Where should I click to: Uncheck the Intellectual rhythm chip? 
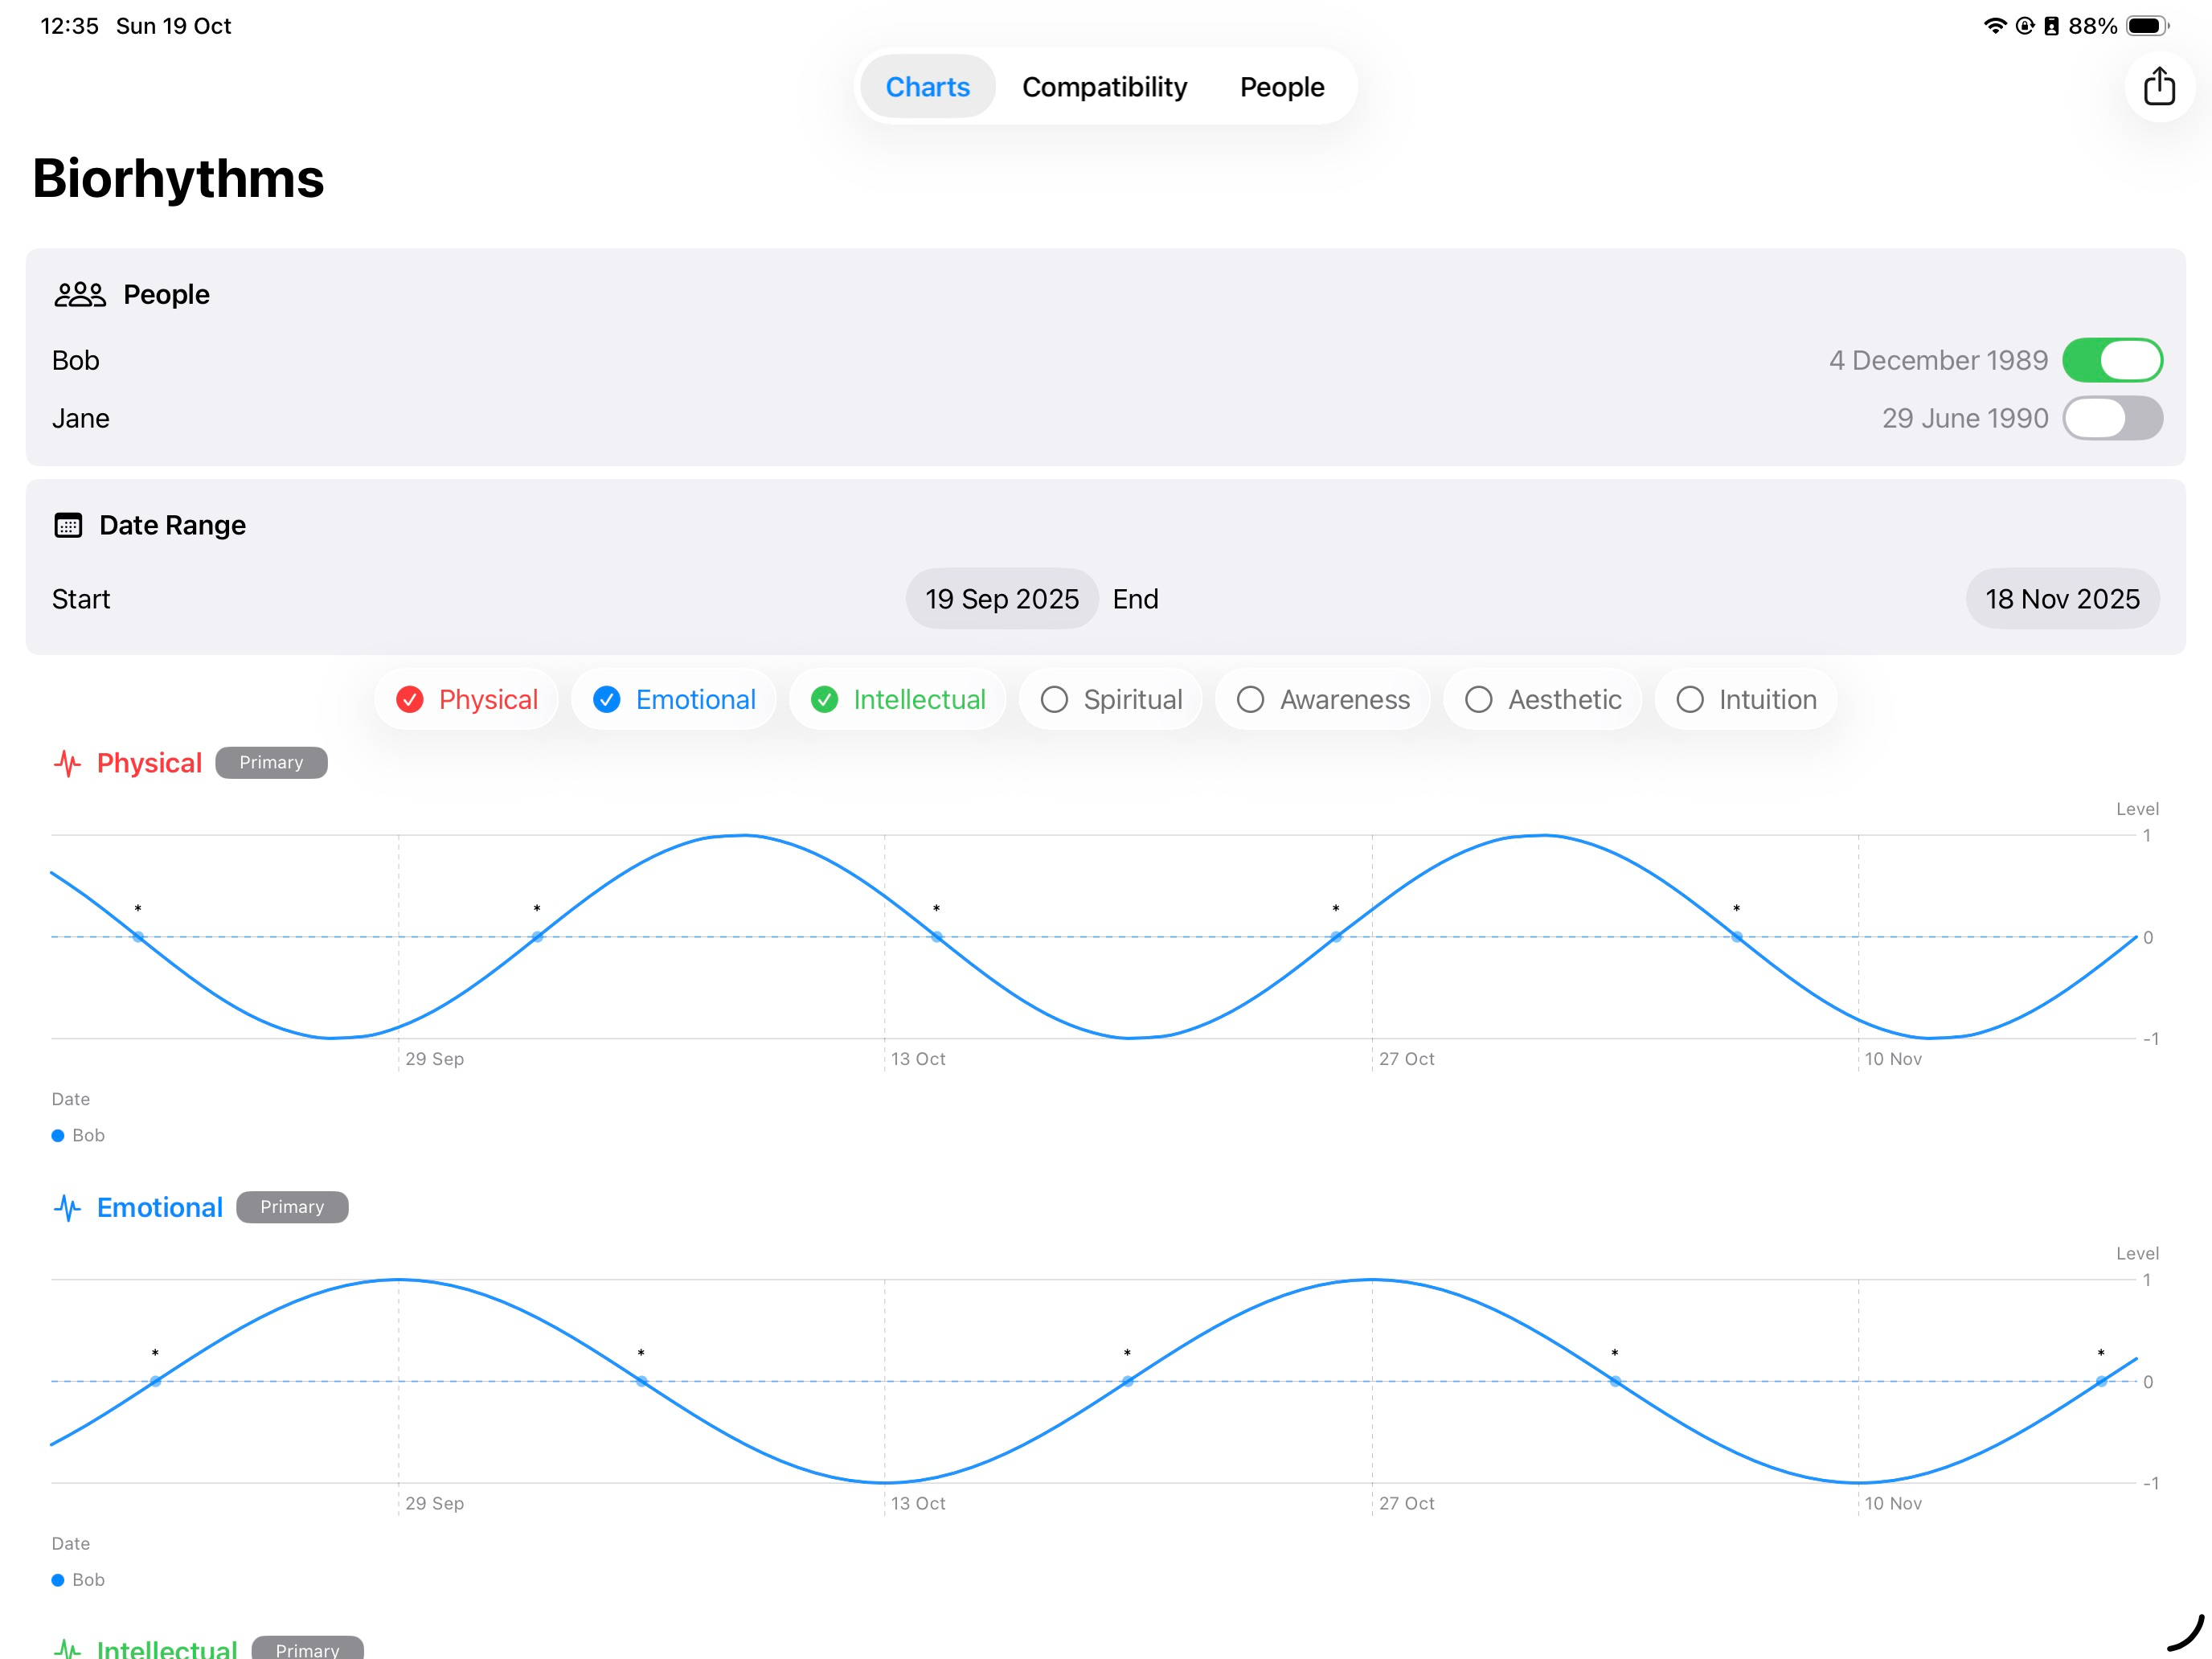pyautogui.click(x=897, y=699)
